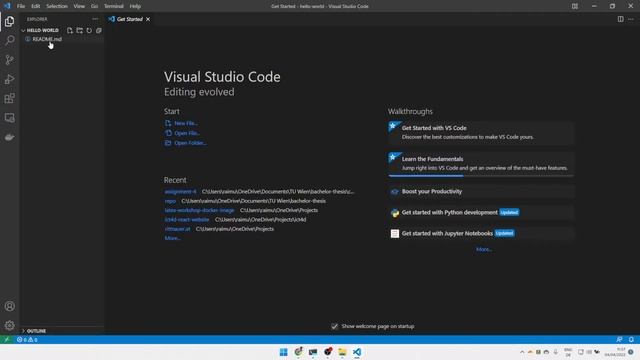Click the Customize Layout icon in title bar

click(x=575, y=6)
